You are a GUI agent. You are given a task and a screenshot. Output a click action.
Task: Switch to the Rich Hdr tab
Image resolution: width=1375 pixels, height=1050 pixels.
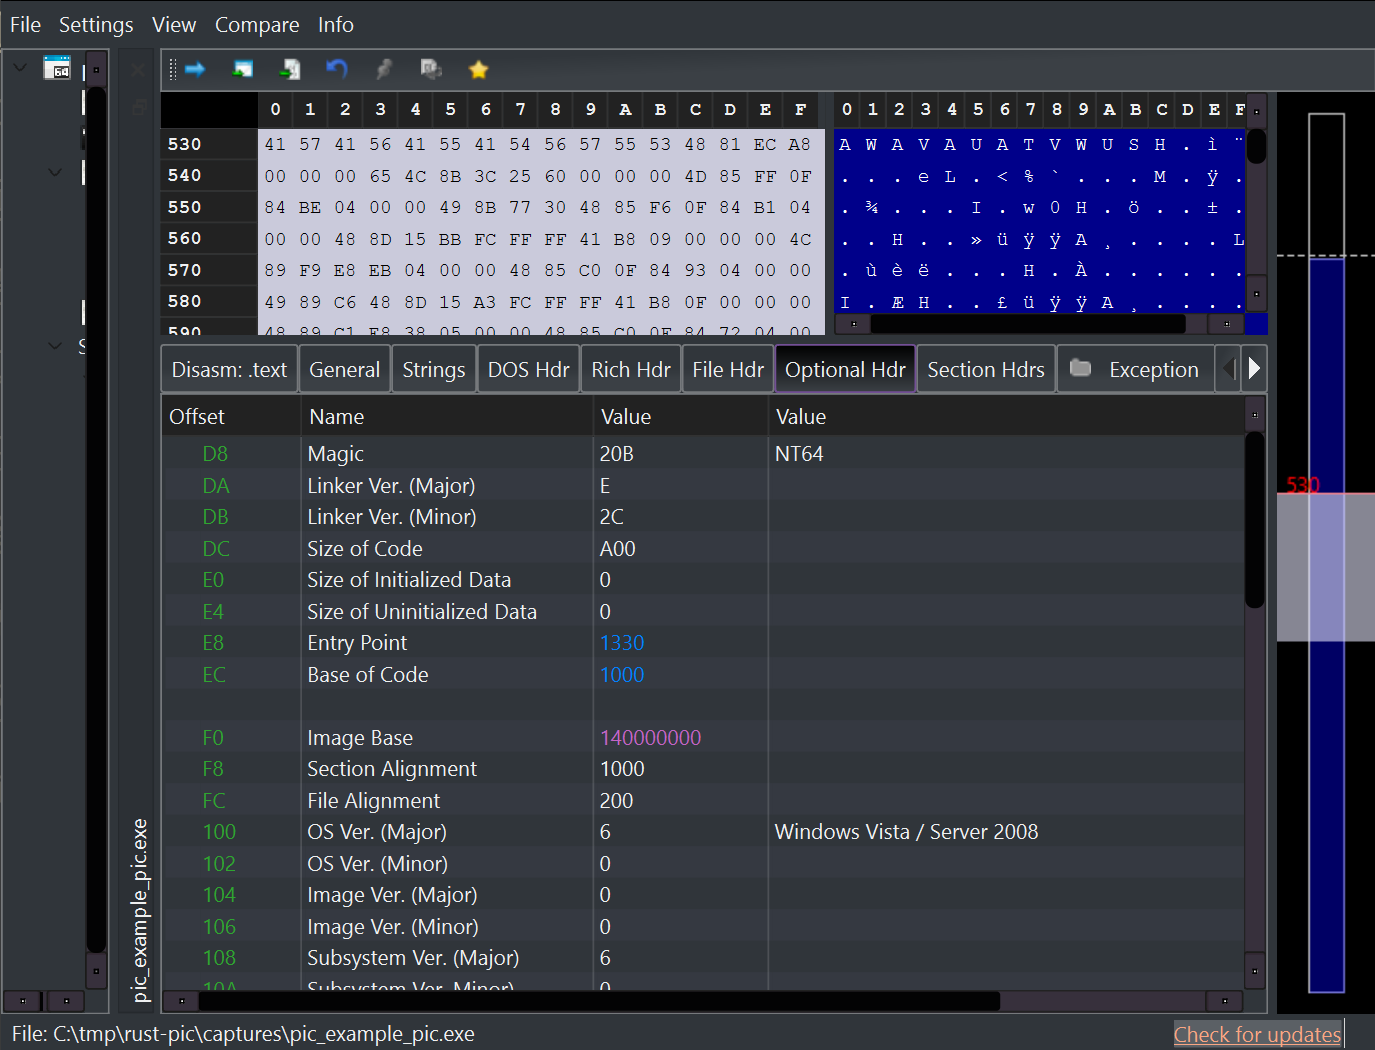click(x=631, y=370)
